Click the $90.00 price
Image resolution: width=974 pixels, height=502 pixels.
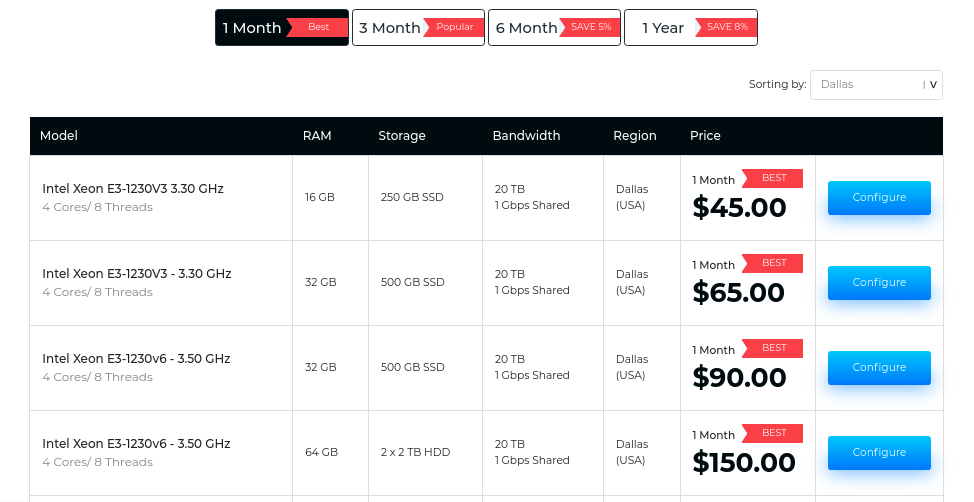tap(739, 378)
